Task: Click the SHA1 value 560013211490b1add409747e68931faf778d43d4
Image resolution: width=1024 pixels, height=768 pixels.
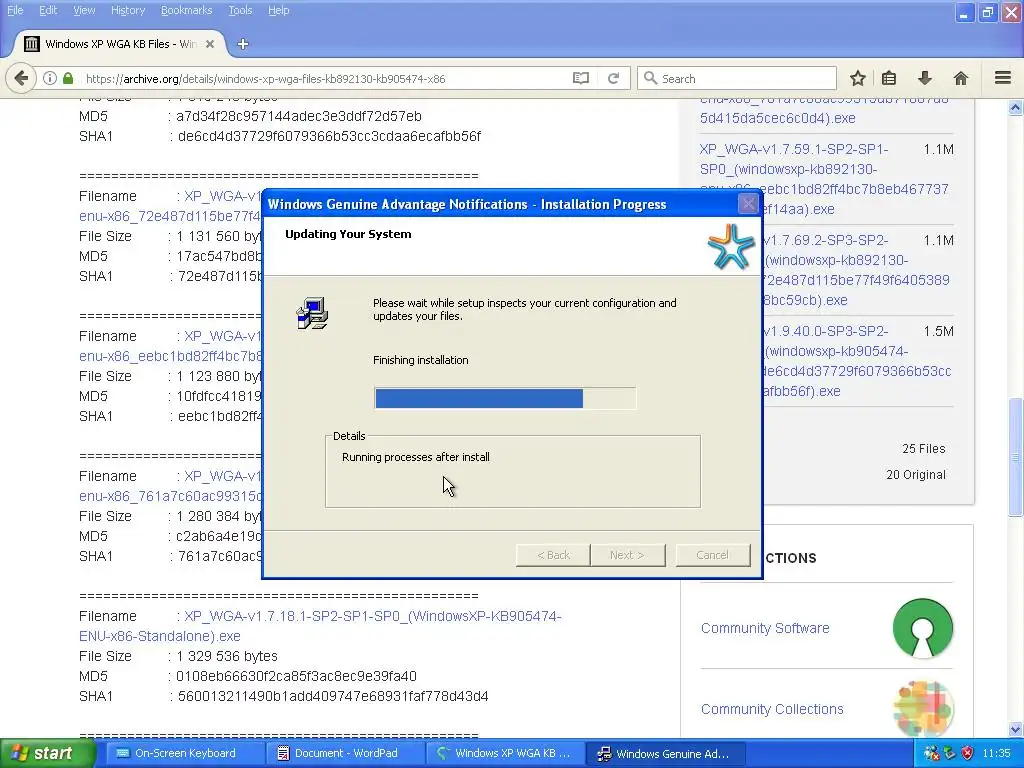Action: point(333,697)
